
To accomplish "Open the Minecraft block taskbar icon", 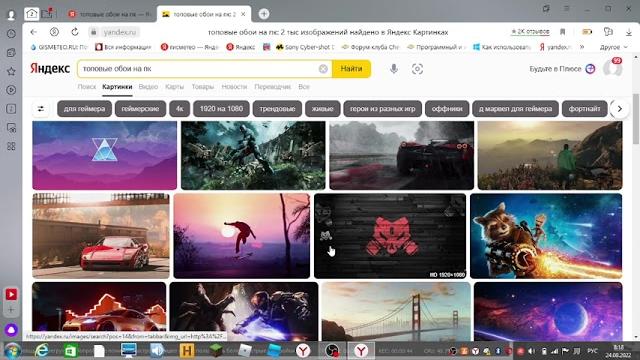I will (216, 351).
